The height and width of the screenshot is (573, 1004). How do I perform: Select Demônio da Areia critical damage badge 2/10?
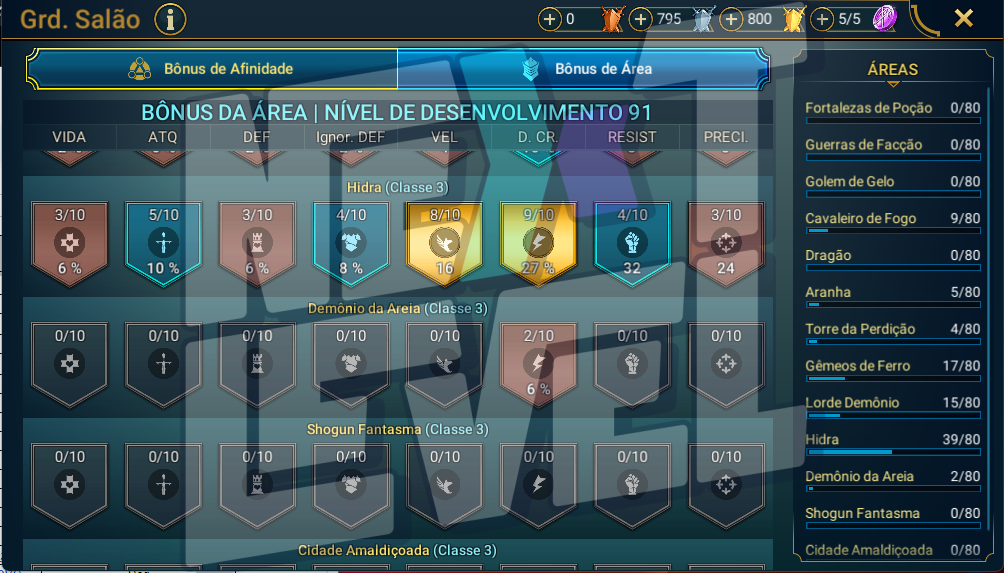[x=538, y=364]
